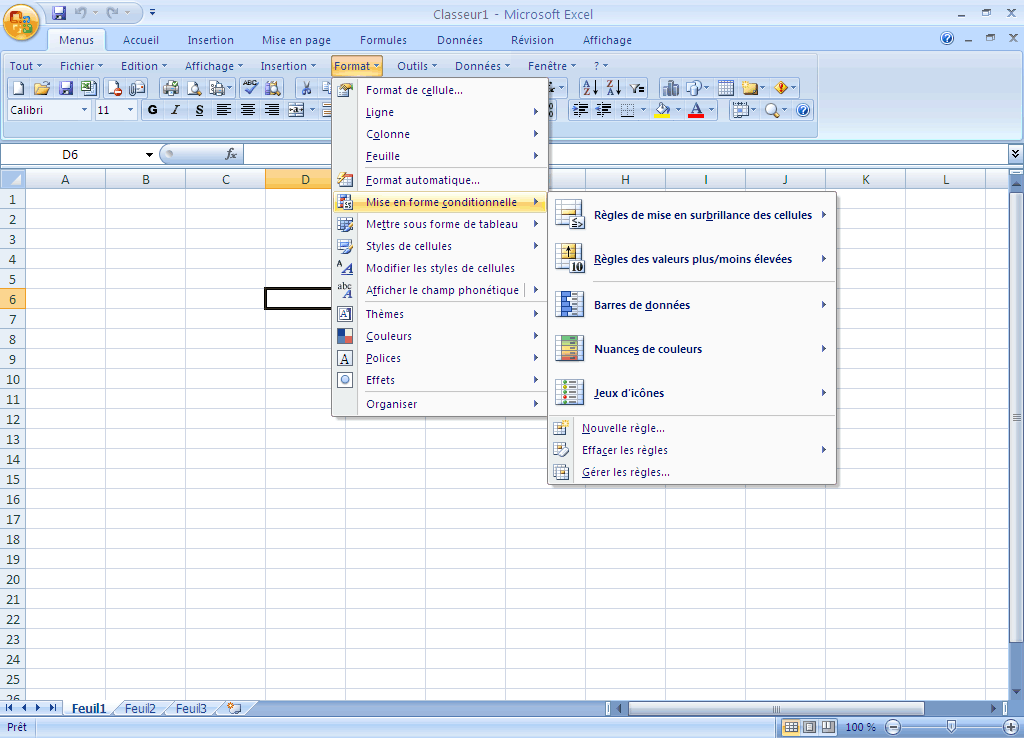Screen dimensions: 1024x738
Task: Apply bold with the G button
Action: [152, 110]
